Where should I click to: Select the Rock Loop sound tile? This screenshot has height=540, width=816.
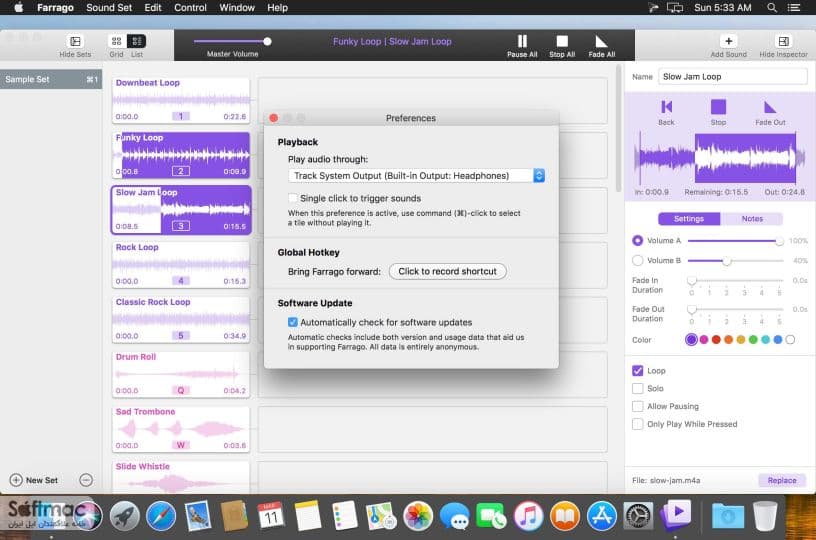[x=181, y=264]
